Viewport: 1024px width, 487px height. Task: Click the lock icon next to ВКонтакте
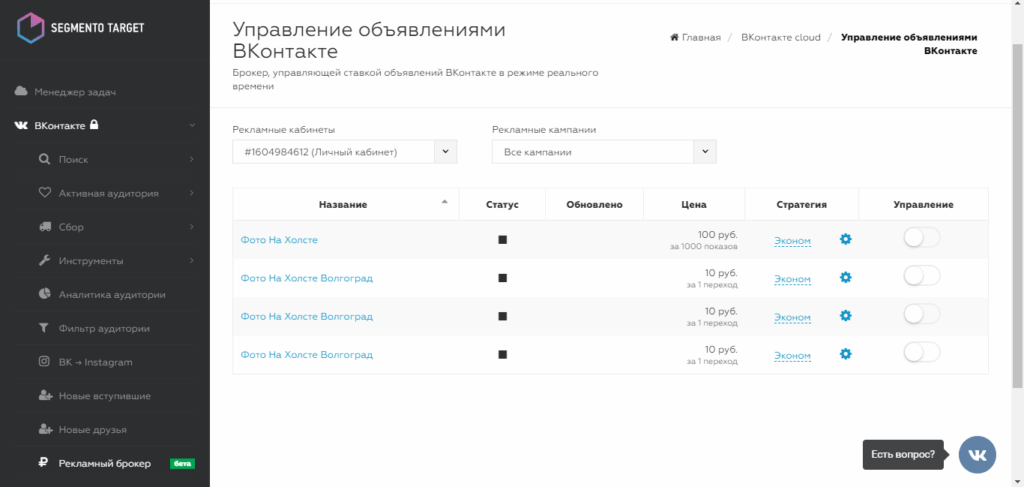point(94,125)
